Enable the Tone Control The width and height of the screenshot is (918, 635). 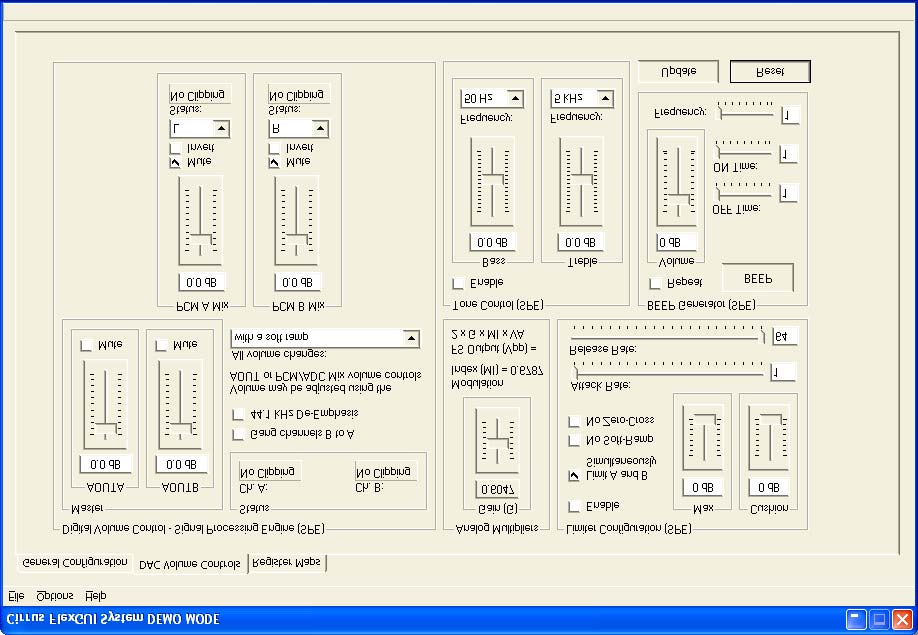coord(458,284)
